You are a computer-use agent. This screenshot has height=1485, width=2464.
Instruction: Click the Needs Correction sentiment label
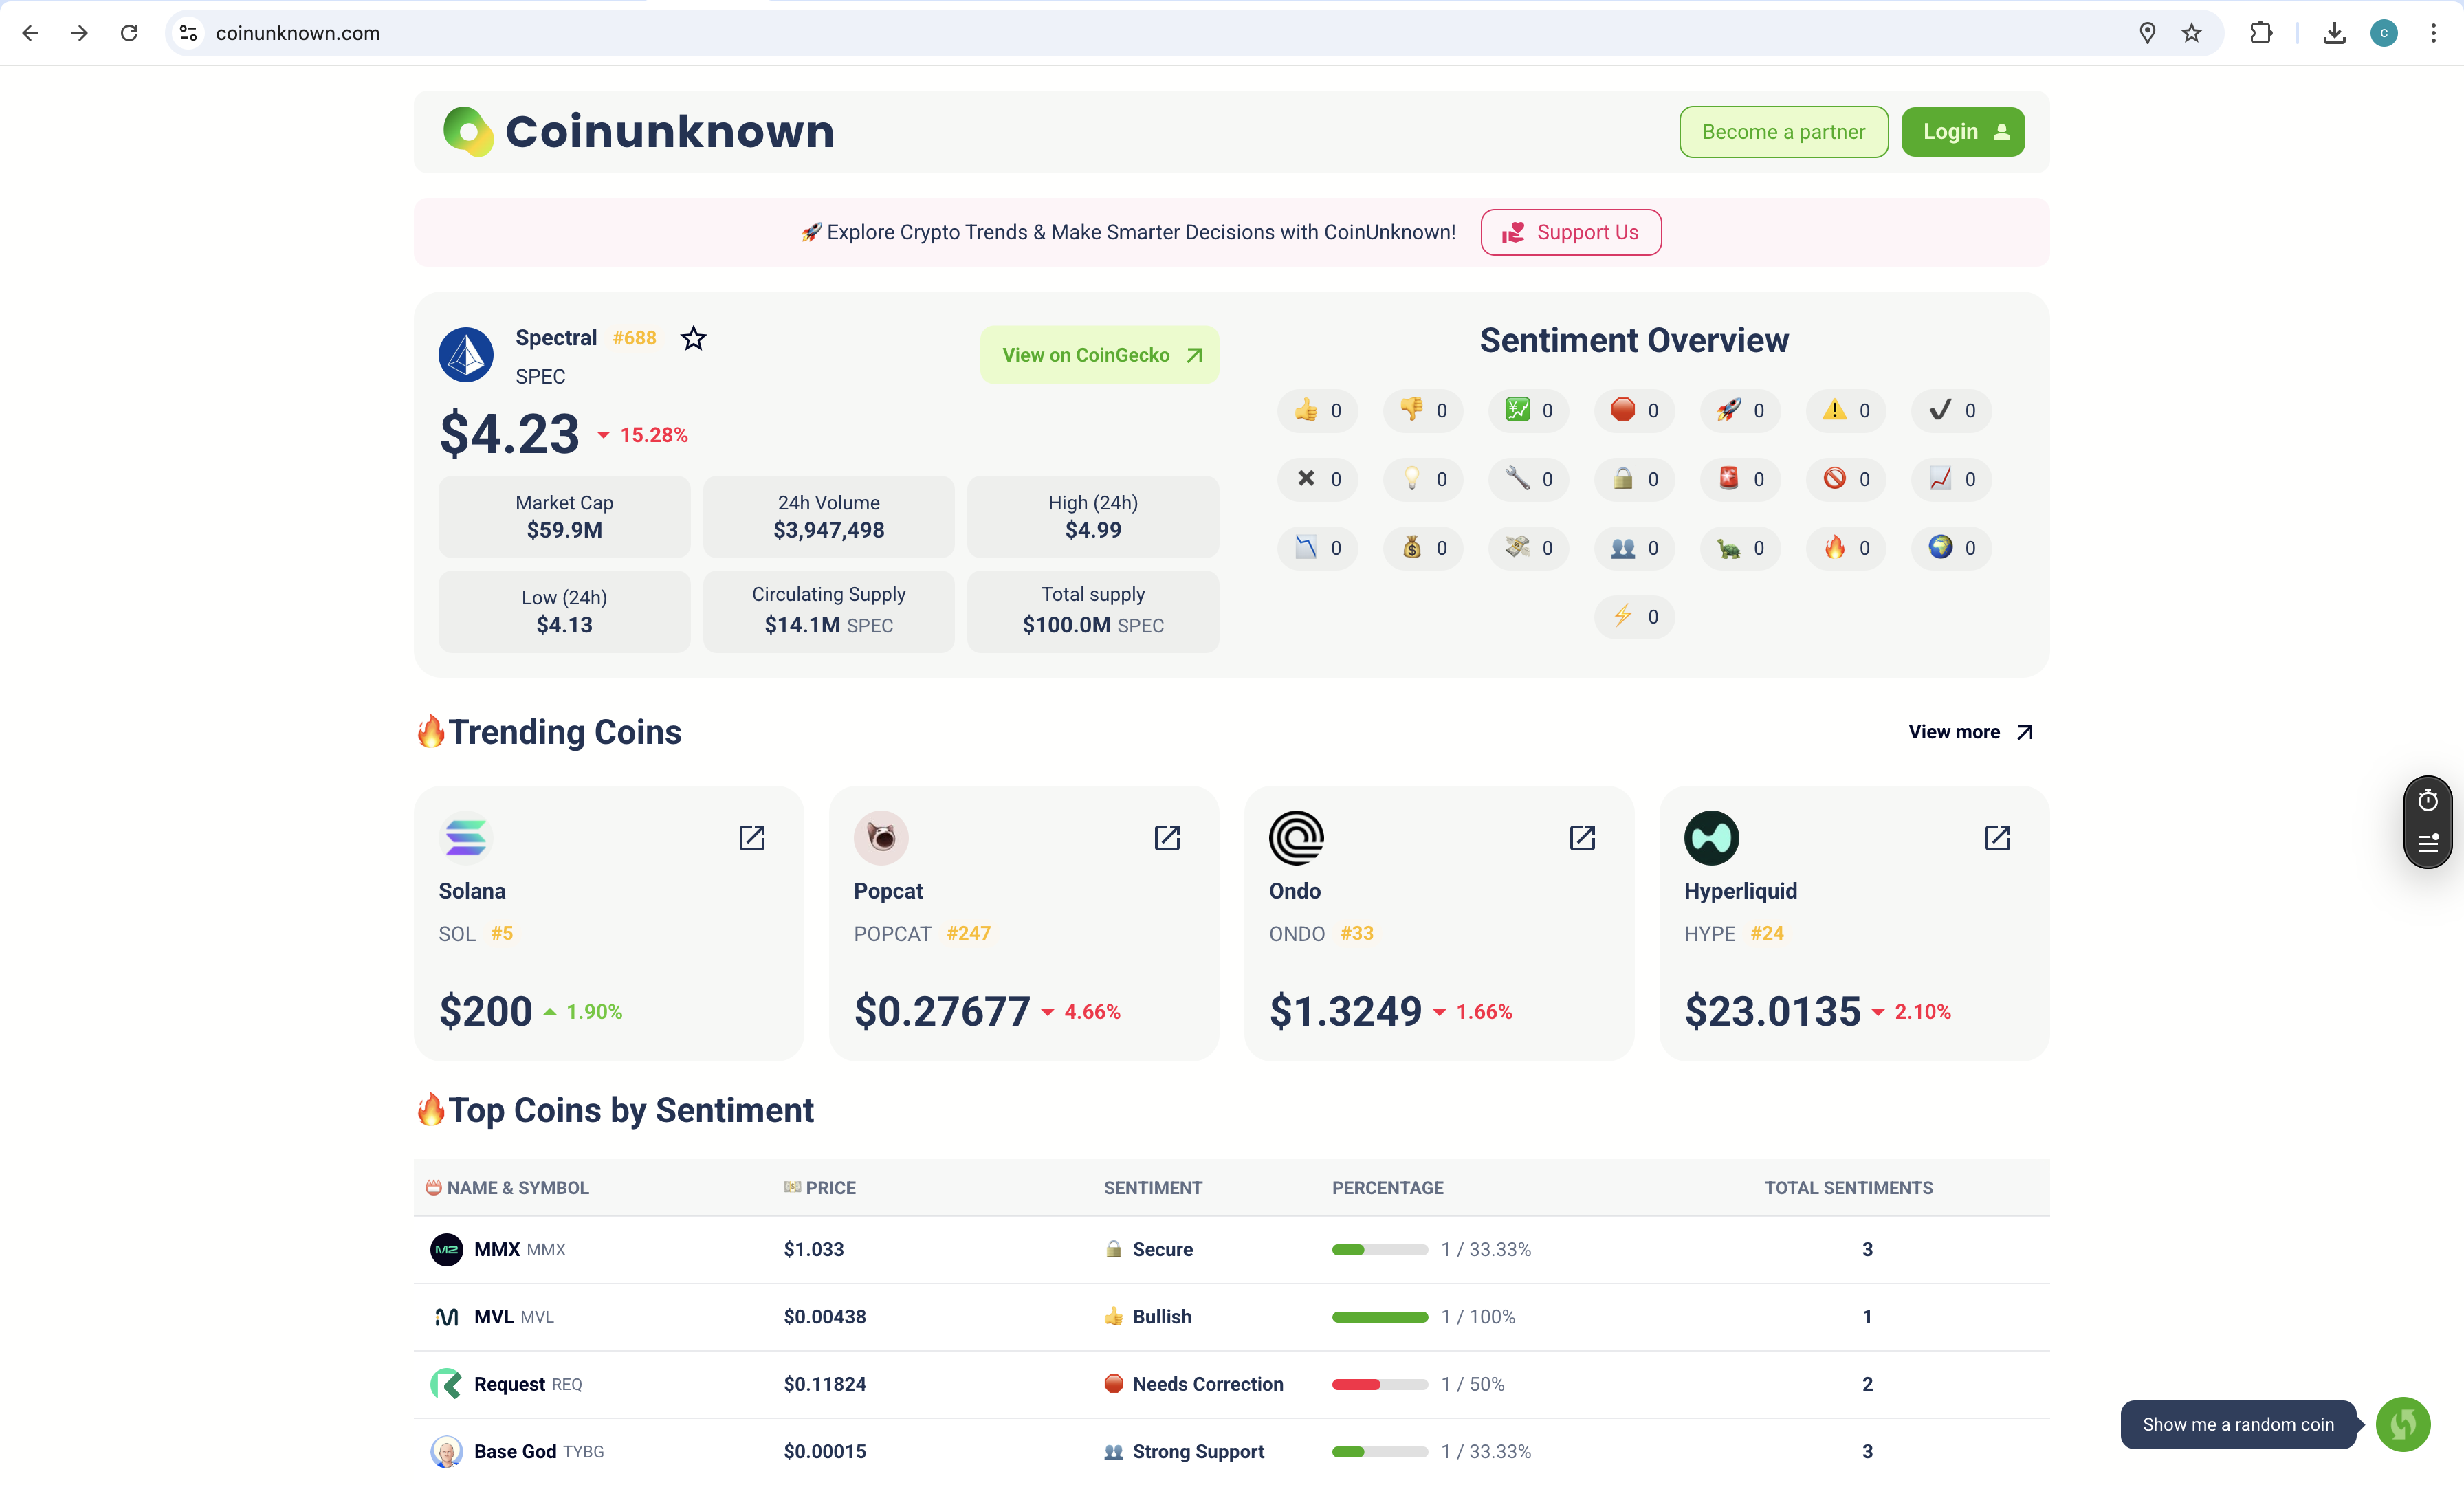(1207, 1384)
